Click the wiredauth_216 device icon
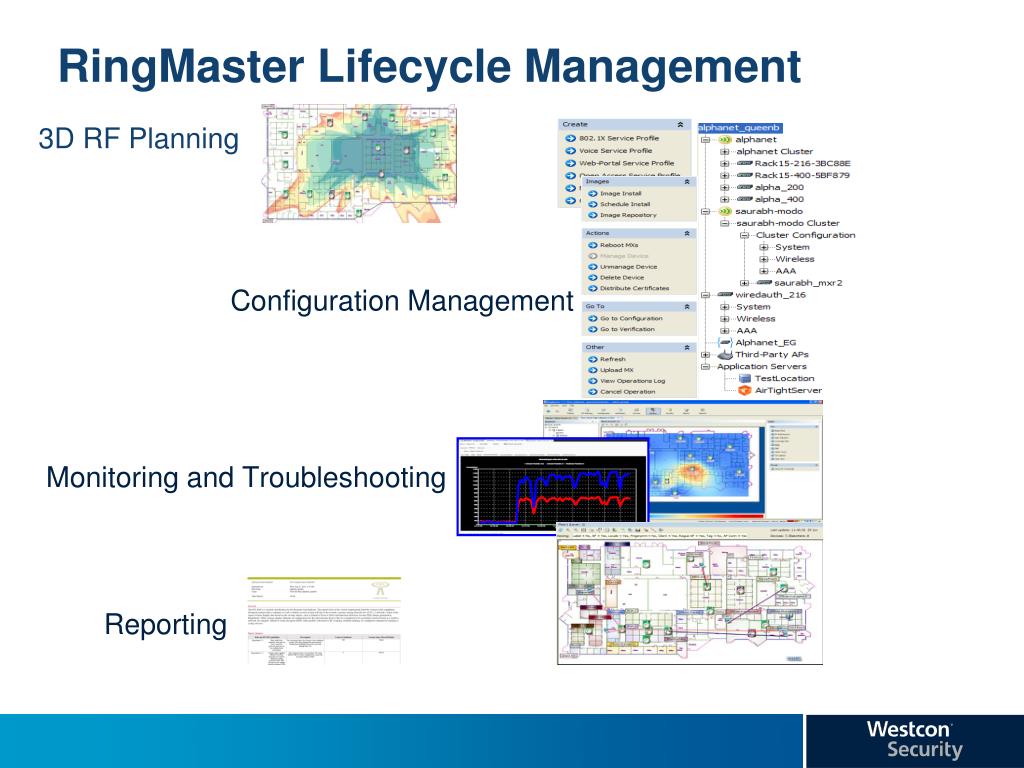Viewport: 1024px width, 768px height. click(724, 295)
